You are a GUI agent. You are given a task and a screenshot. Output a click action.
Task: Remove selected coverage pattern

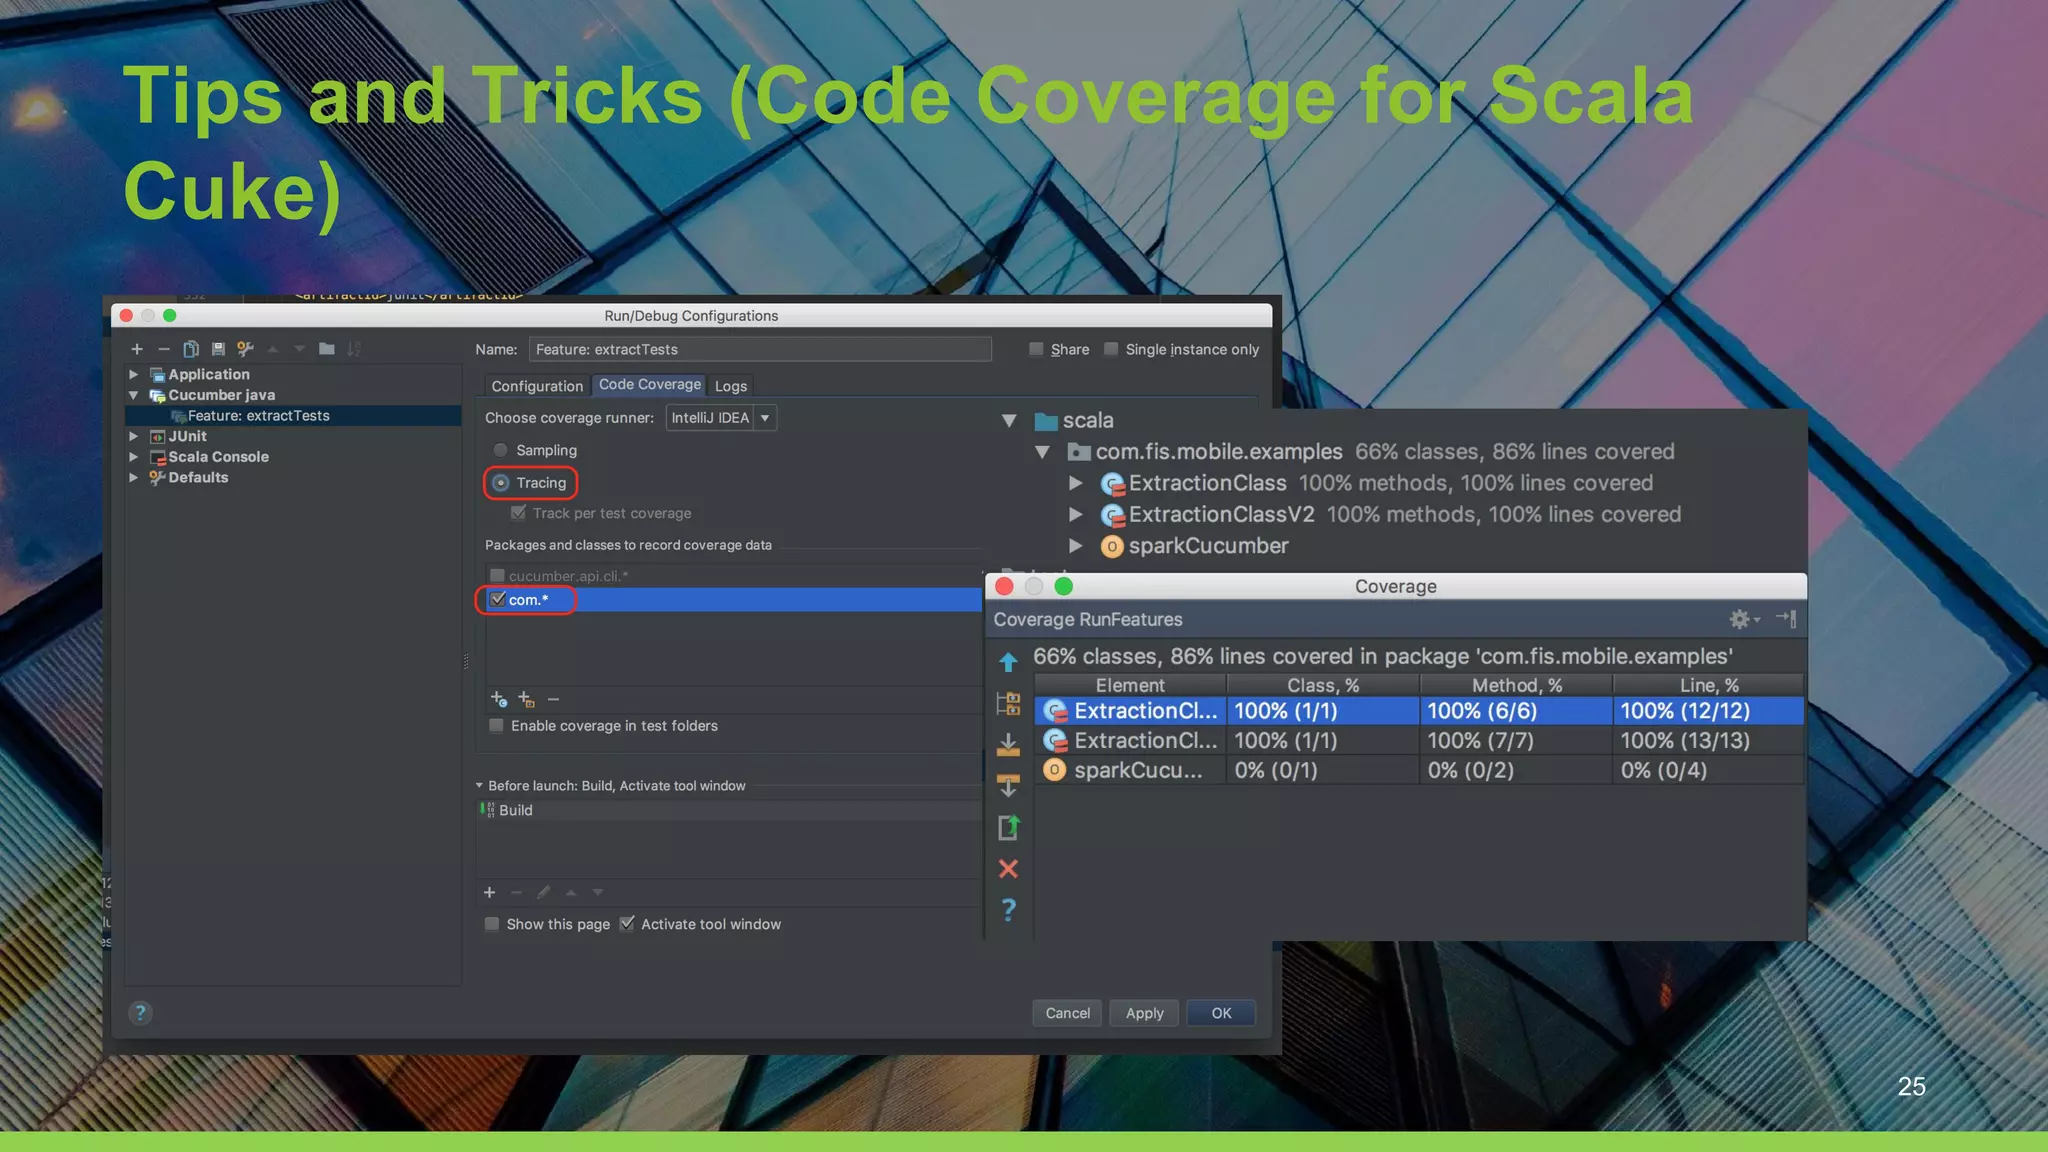coord(553,699)
